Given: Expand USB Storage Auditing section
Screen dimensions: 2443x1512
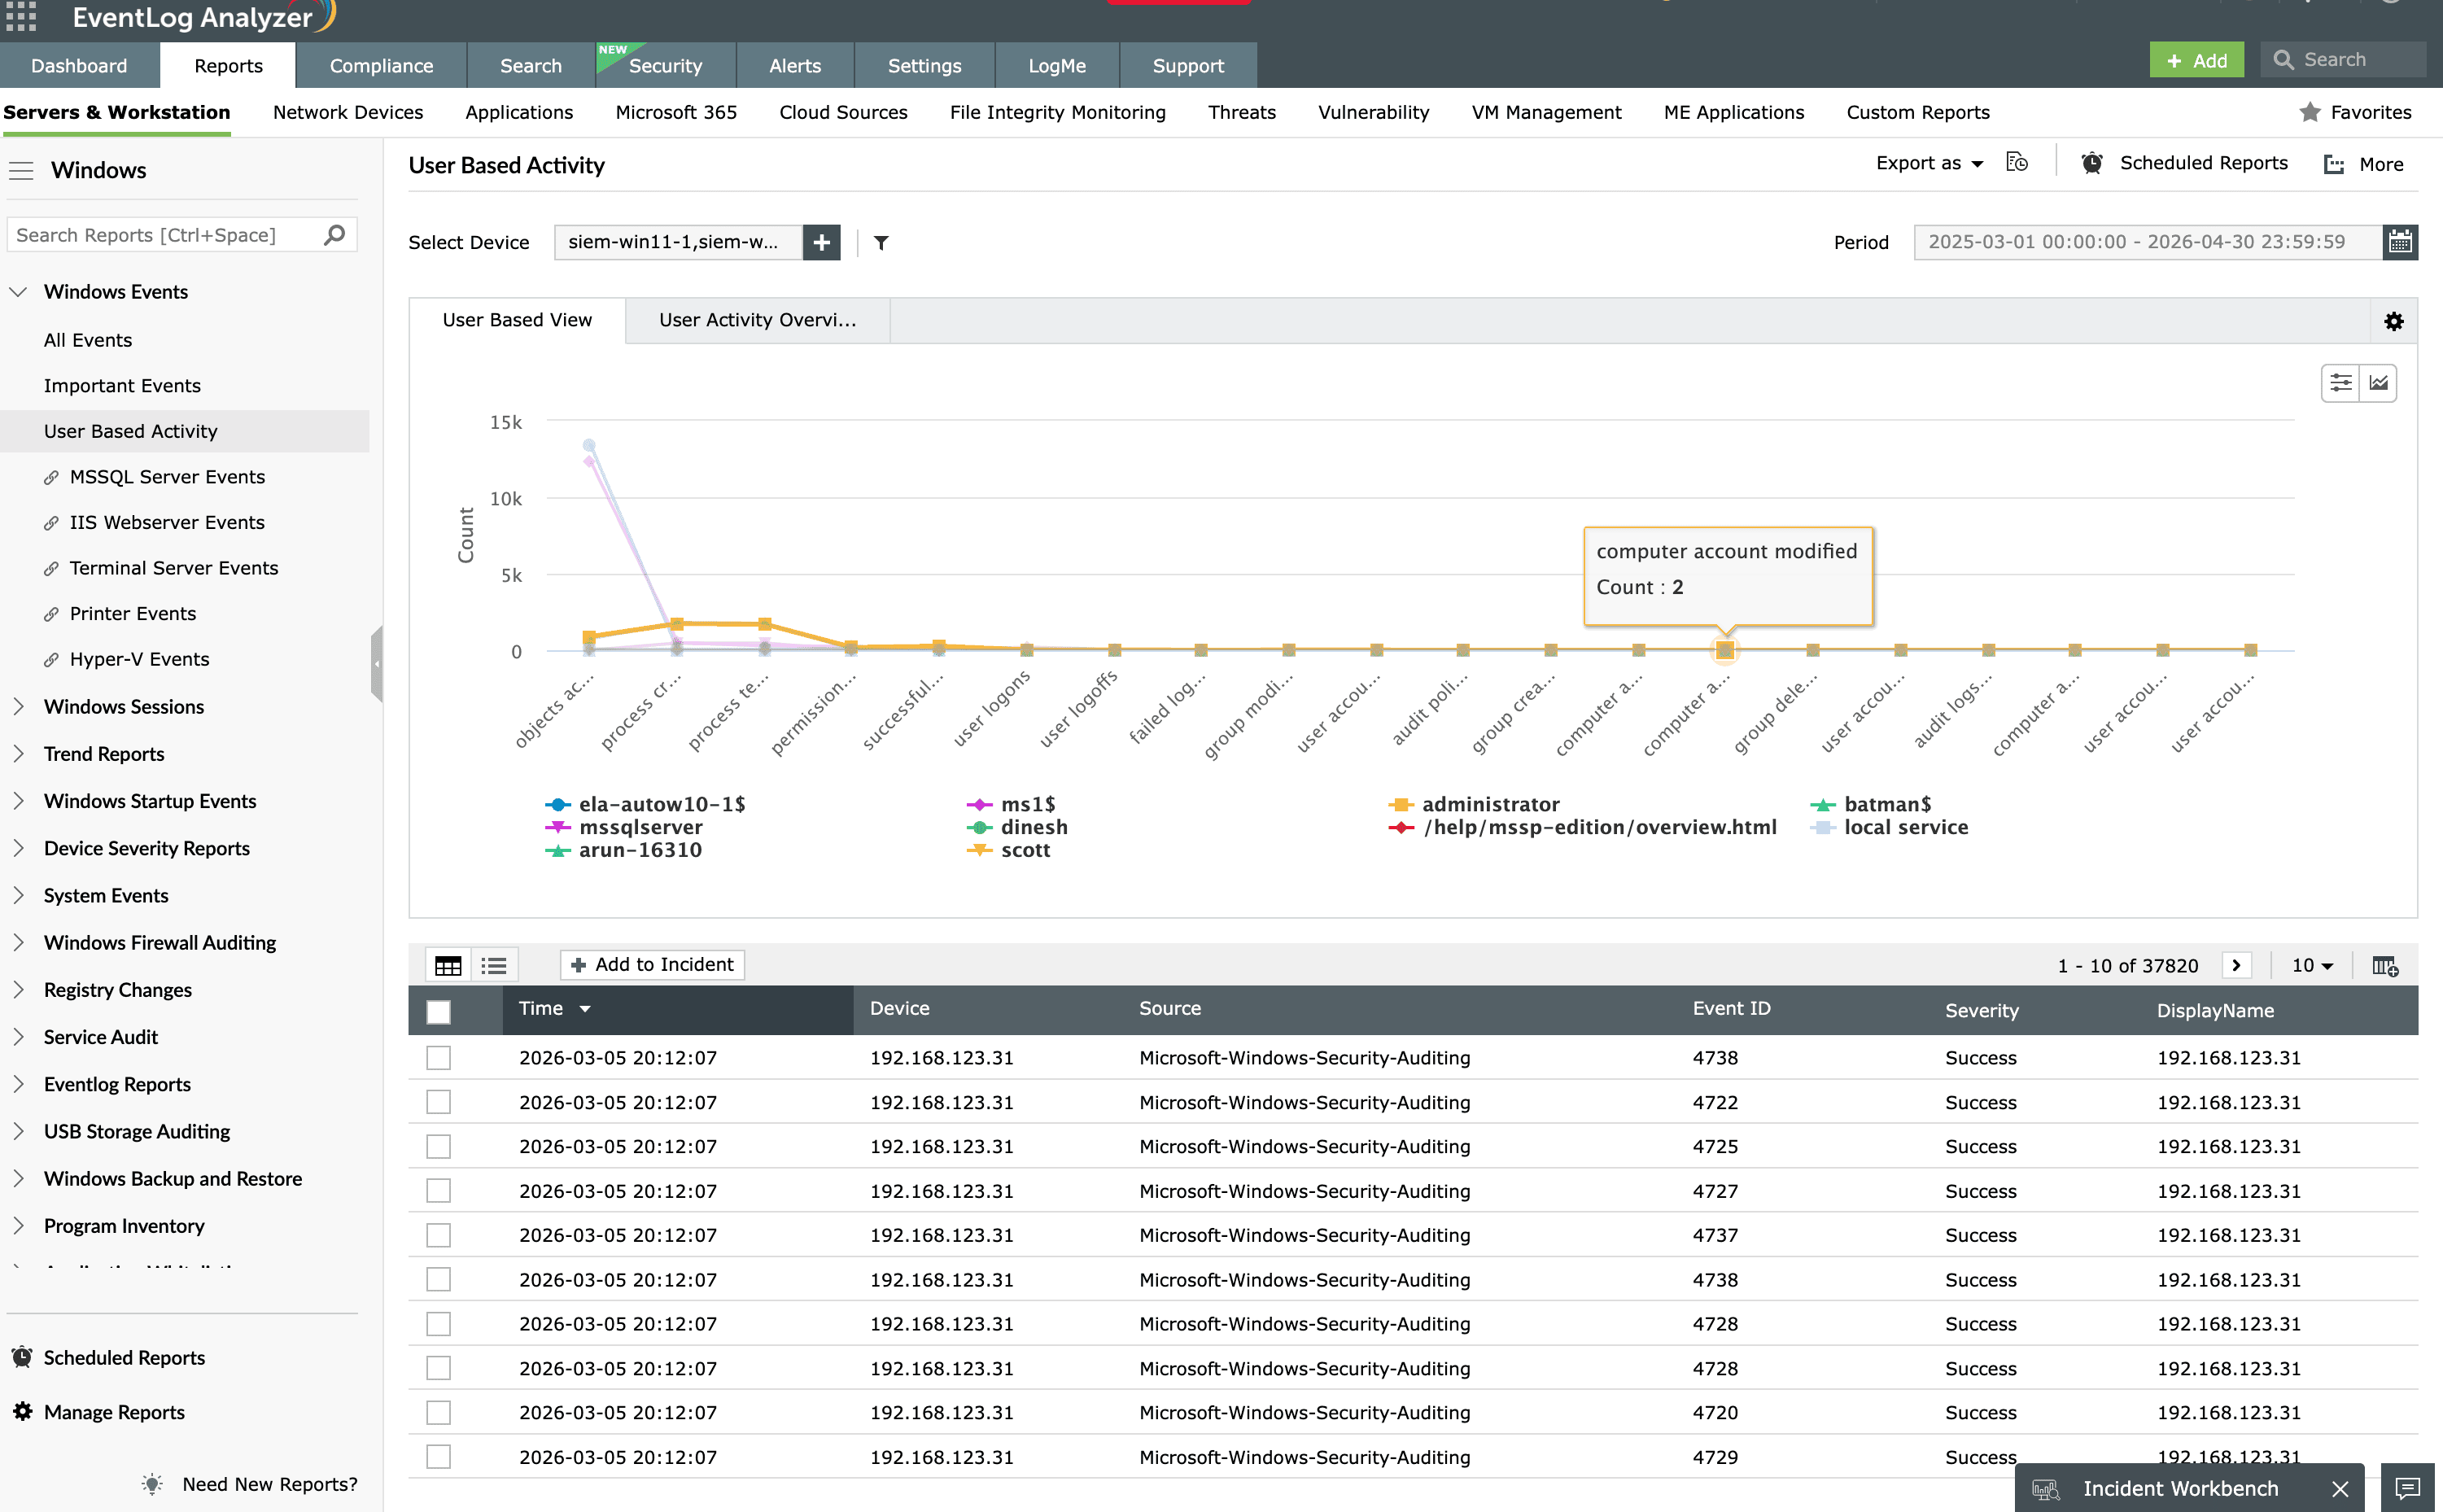Looking at the screenshot, I should click(x=18, y=1131).
